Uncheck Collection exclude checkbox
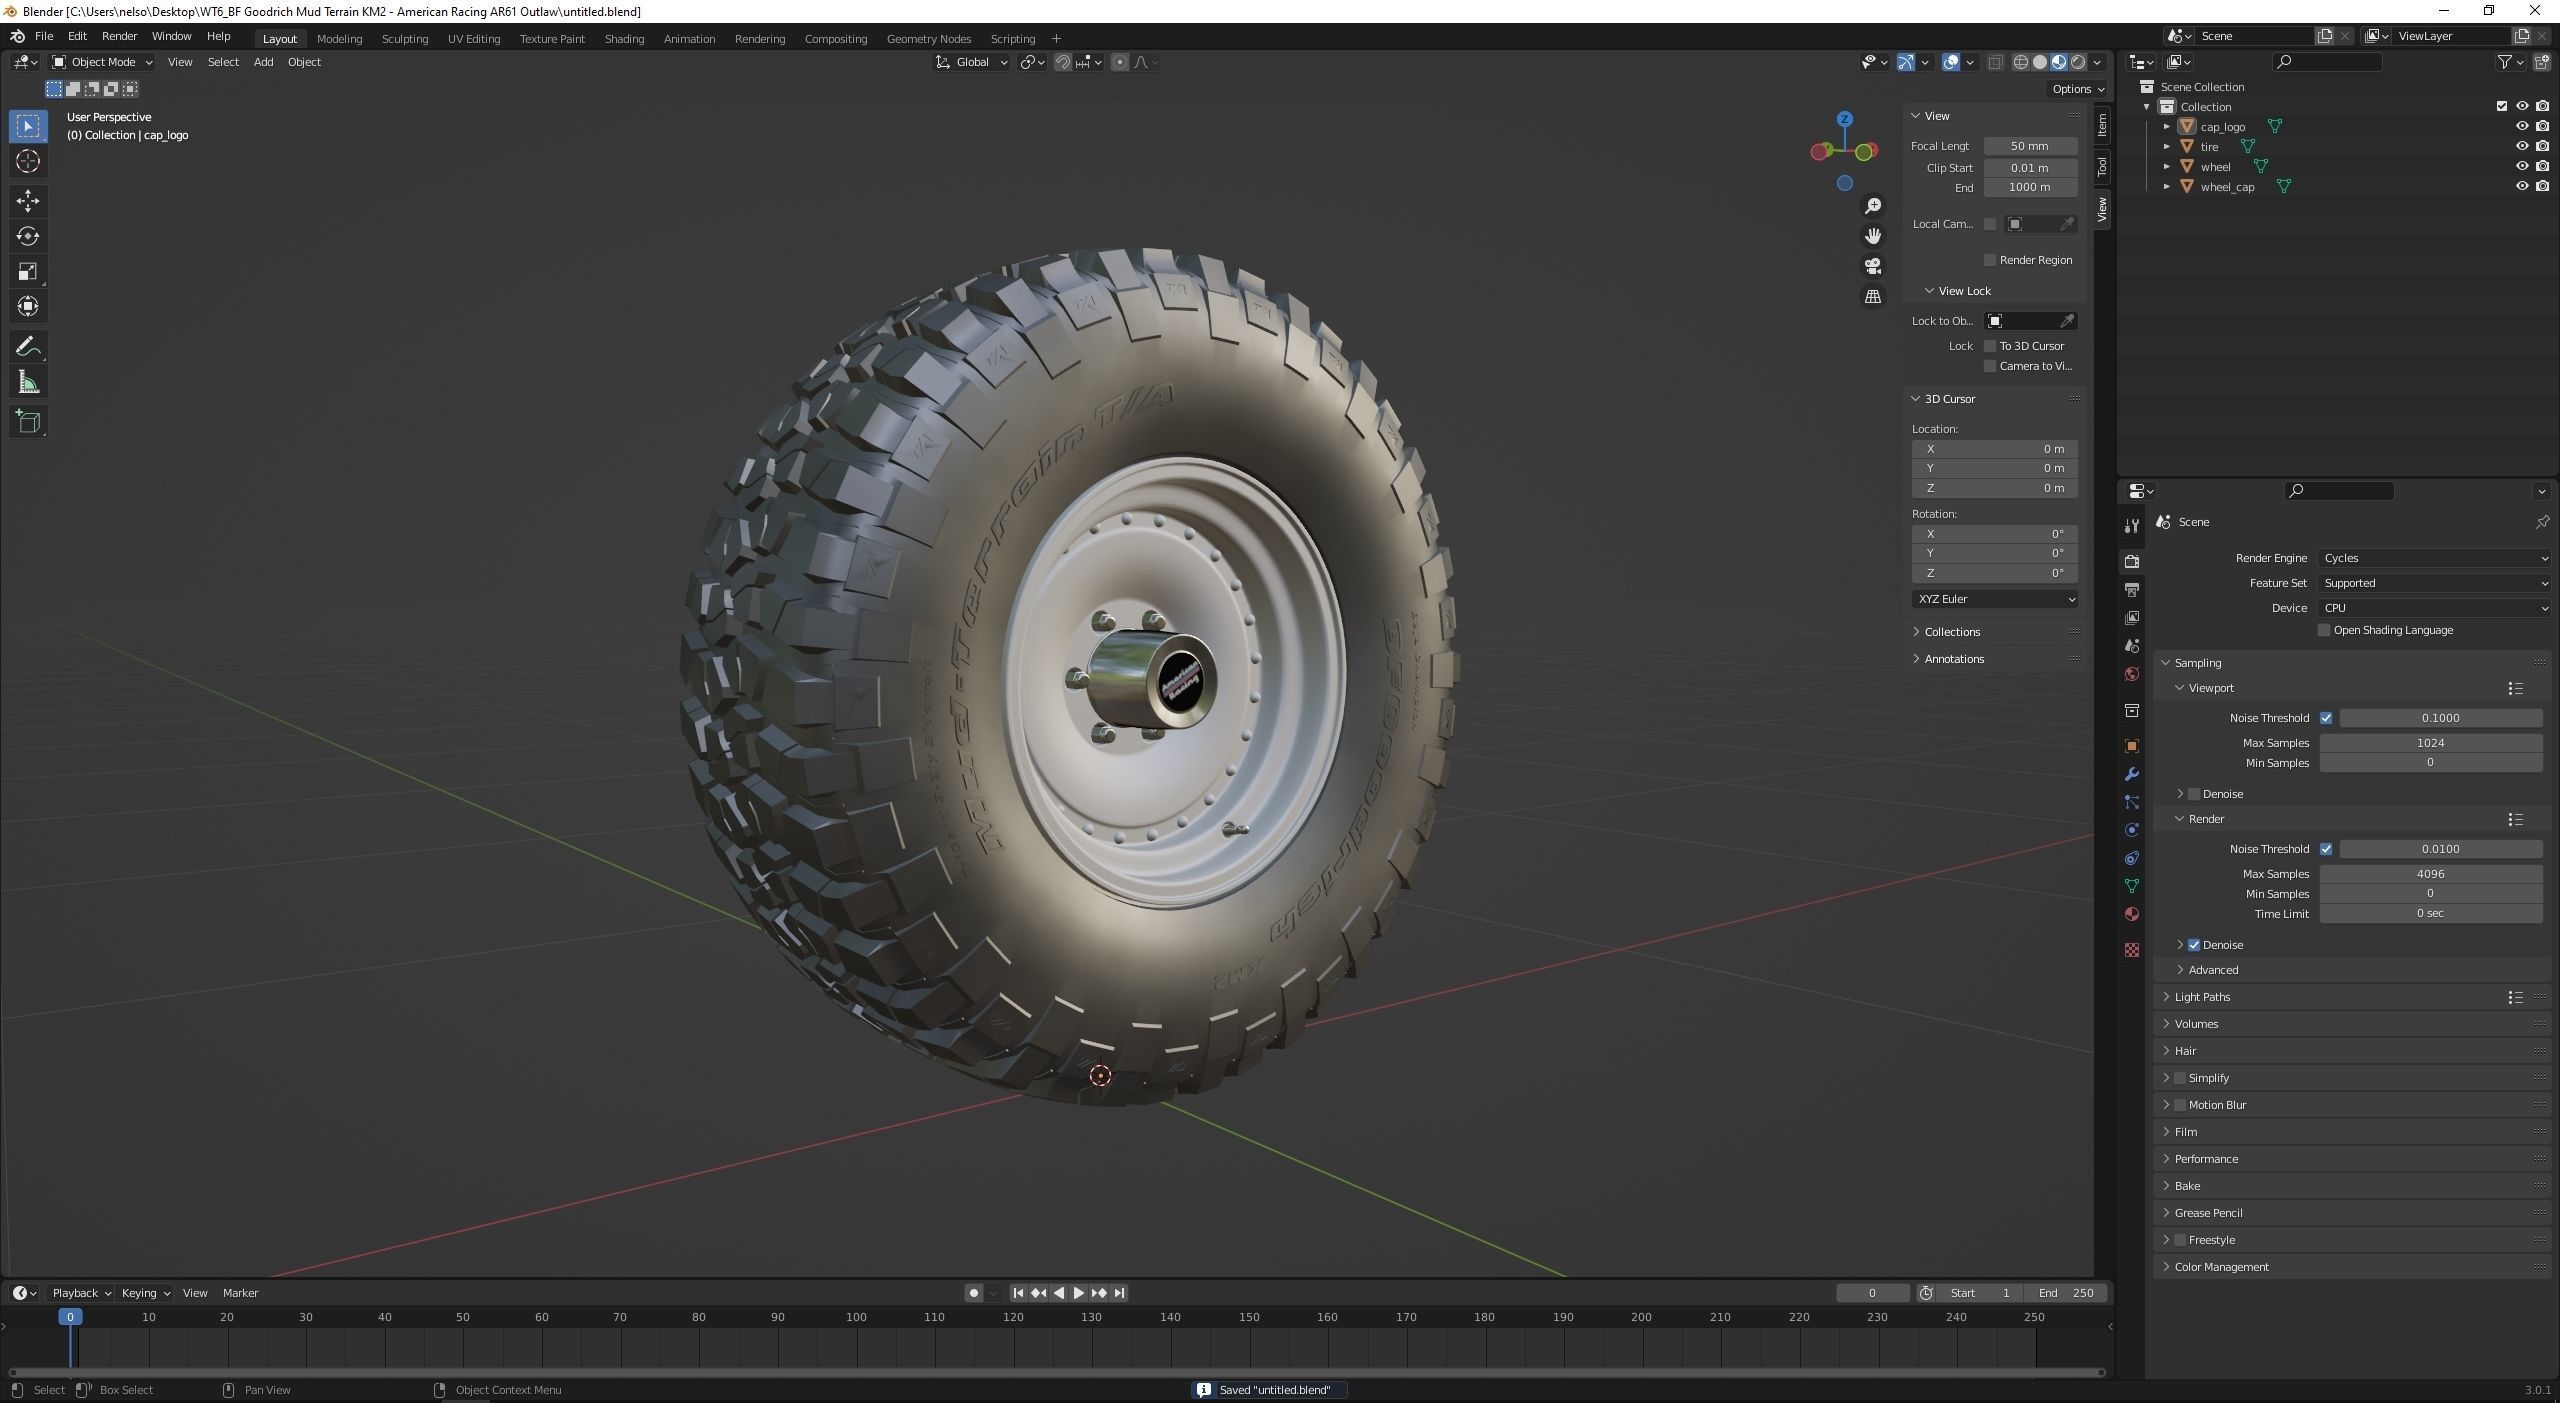Screen dimensions: 2560x1403 [2502, 106]
